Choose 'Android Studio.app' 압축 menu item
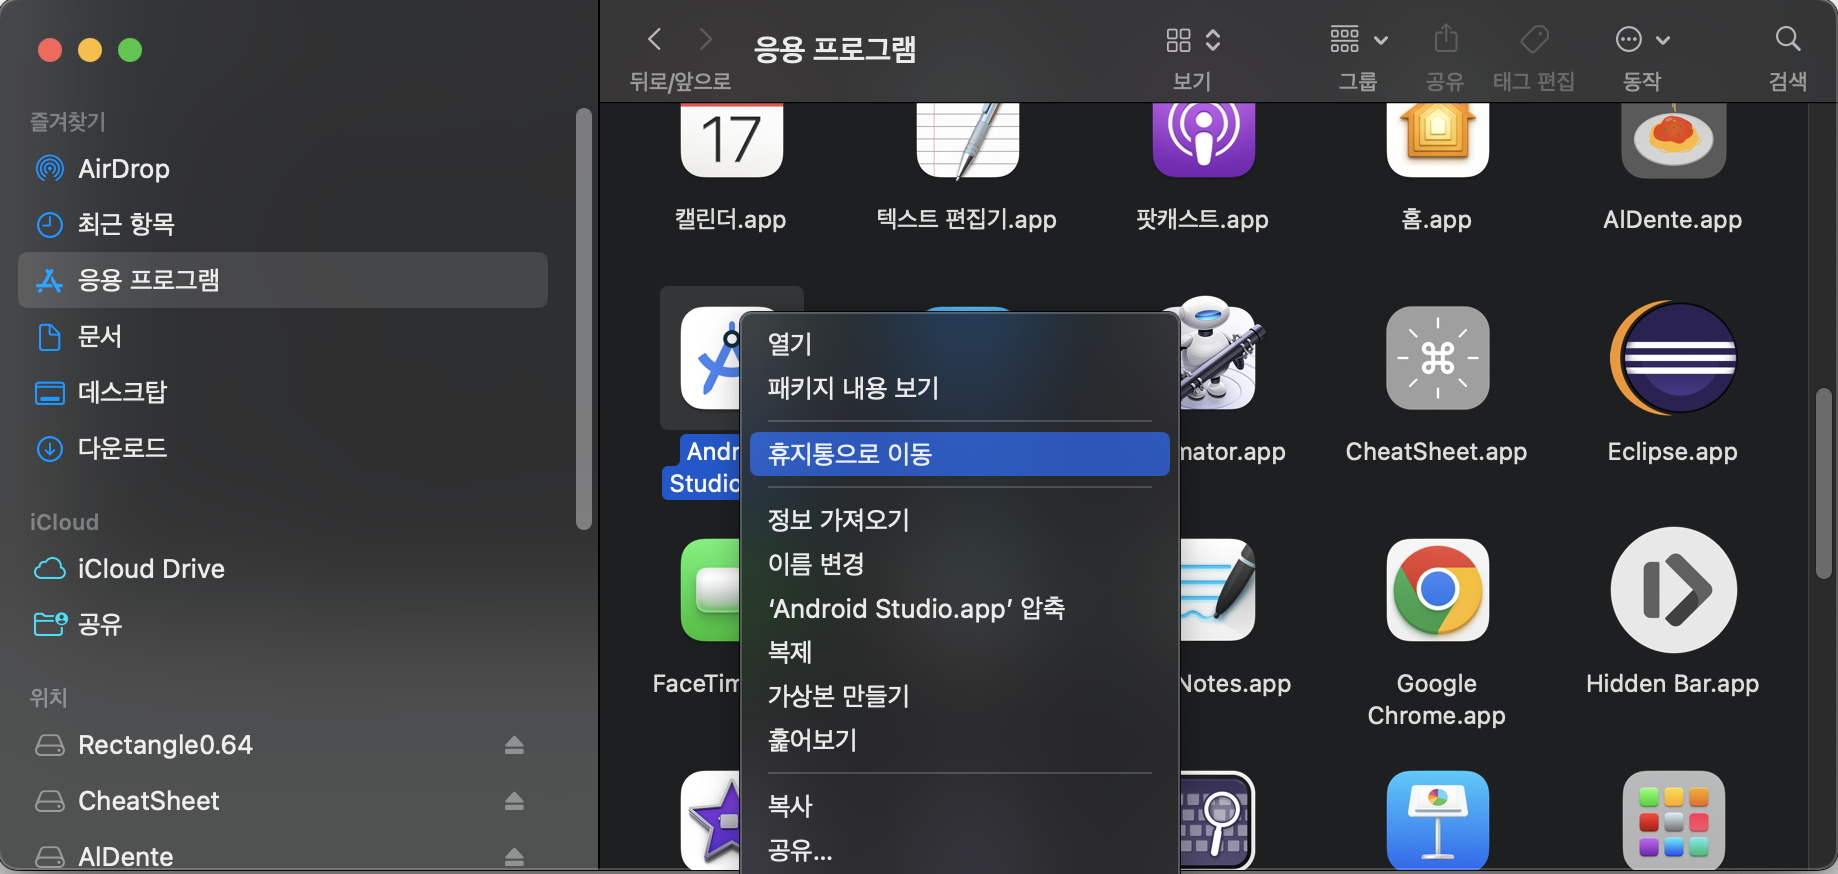The height and width of the screenshot is (874, 1838). tap(960, 608)
